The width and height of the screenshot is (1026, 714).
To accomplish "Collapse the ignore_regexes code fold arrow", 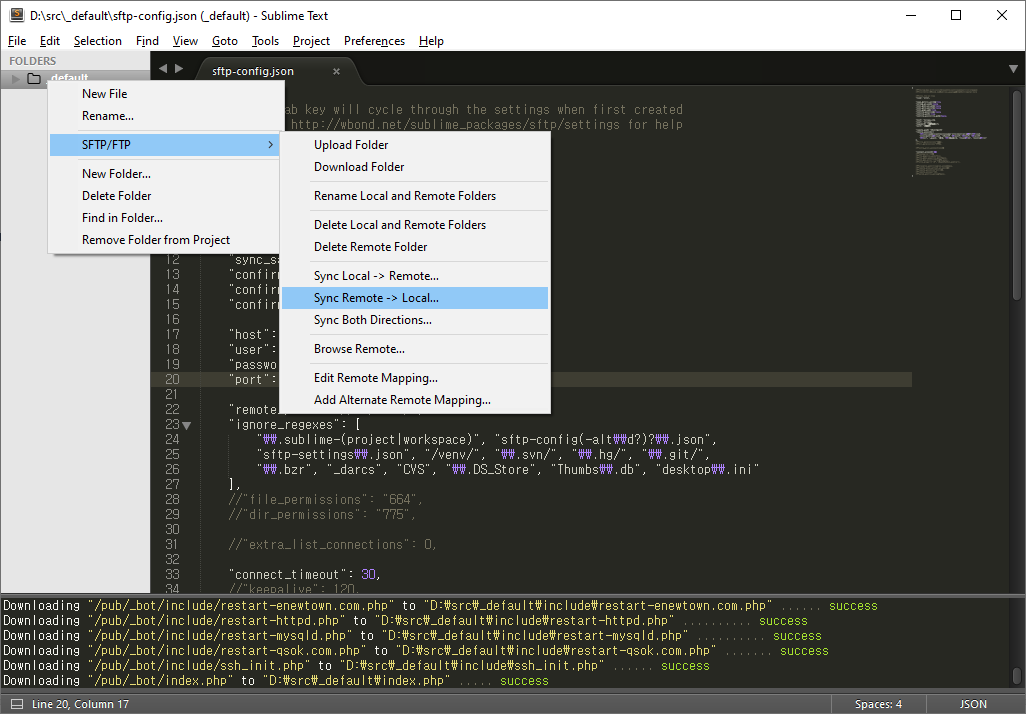I will click(x=187, y=425).
